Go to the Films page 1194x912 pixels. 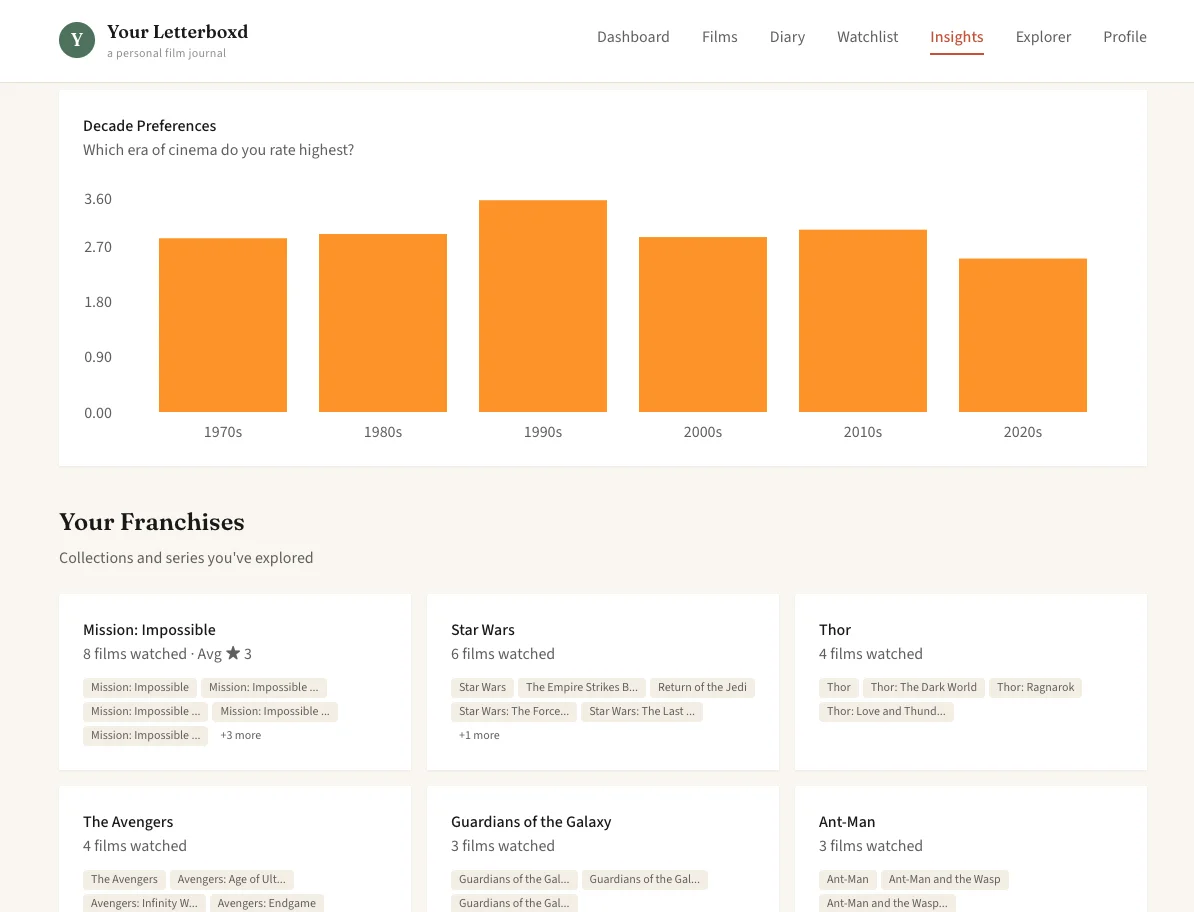click(719, 37)
